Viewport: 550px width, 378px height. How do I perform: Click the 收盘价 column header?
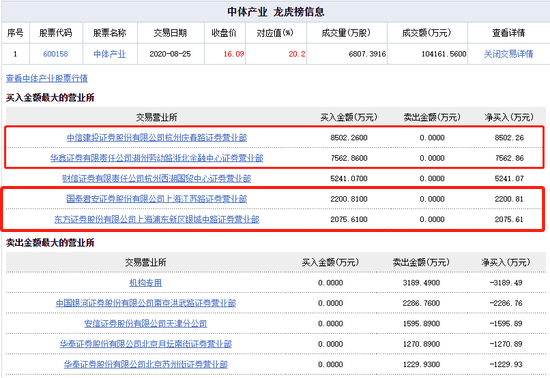[x=224, y=33]
